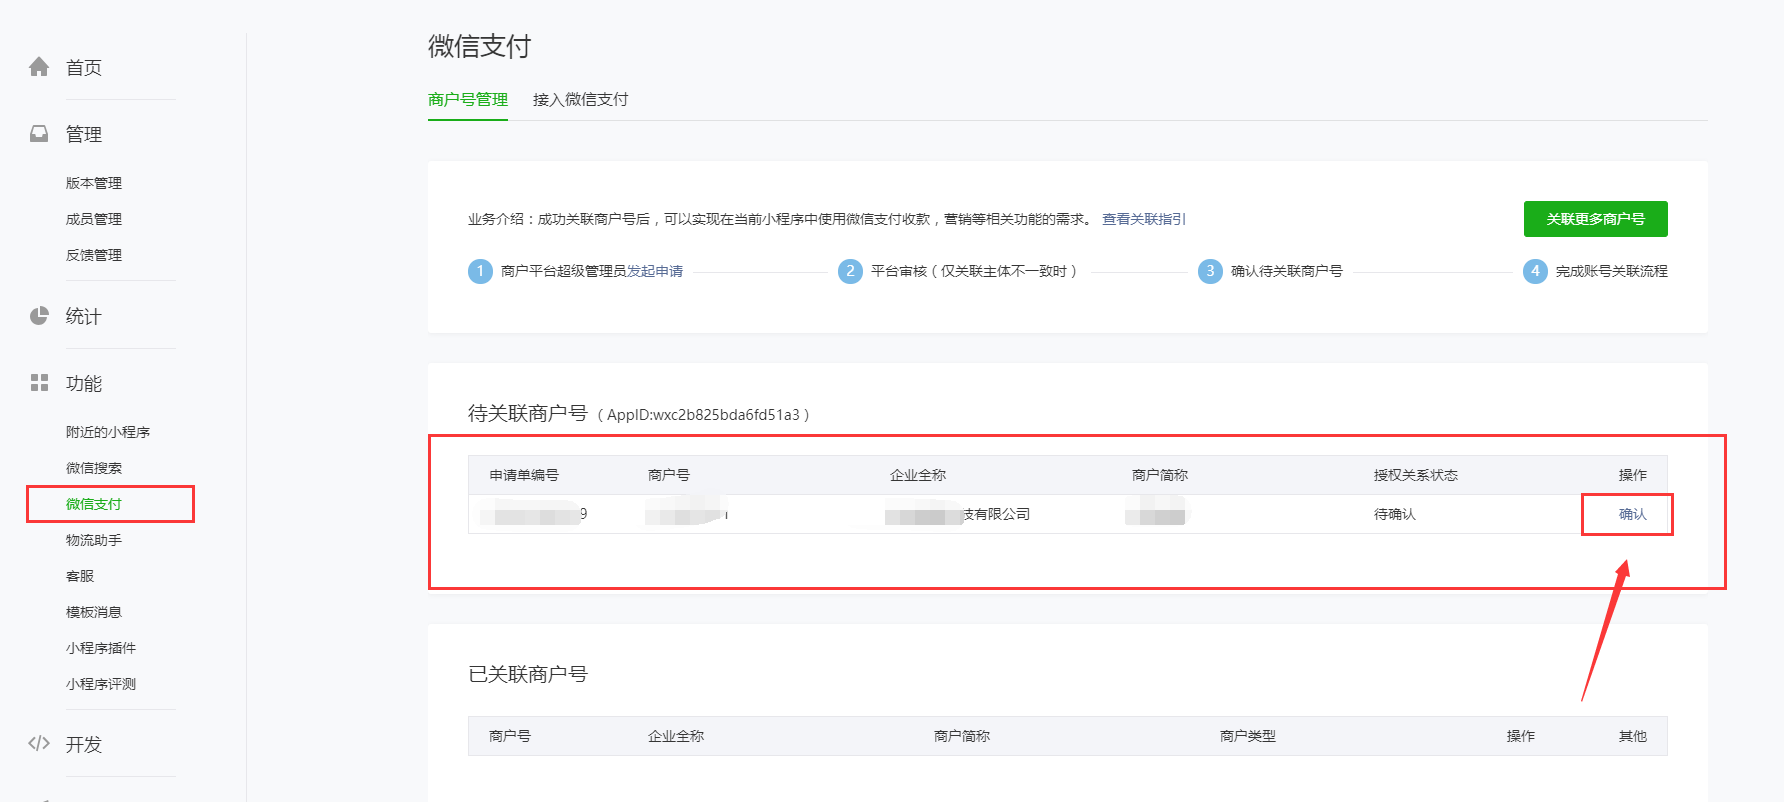The image size is (1784, 802).
Task: Go to 成员管理 in sidebar
Action: click(x=94, y=219)
